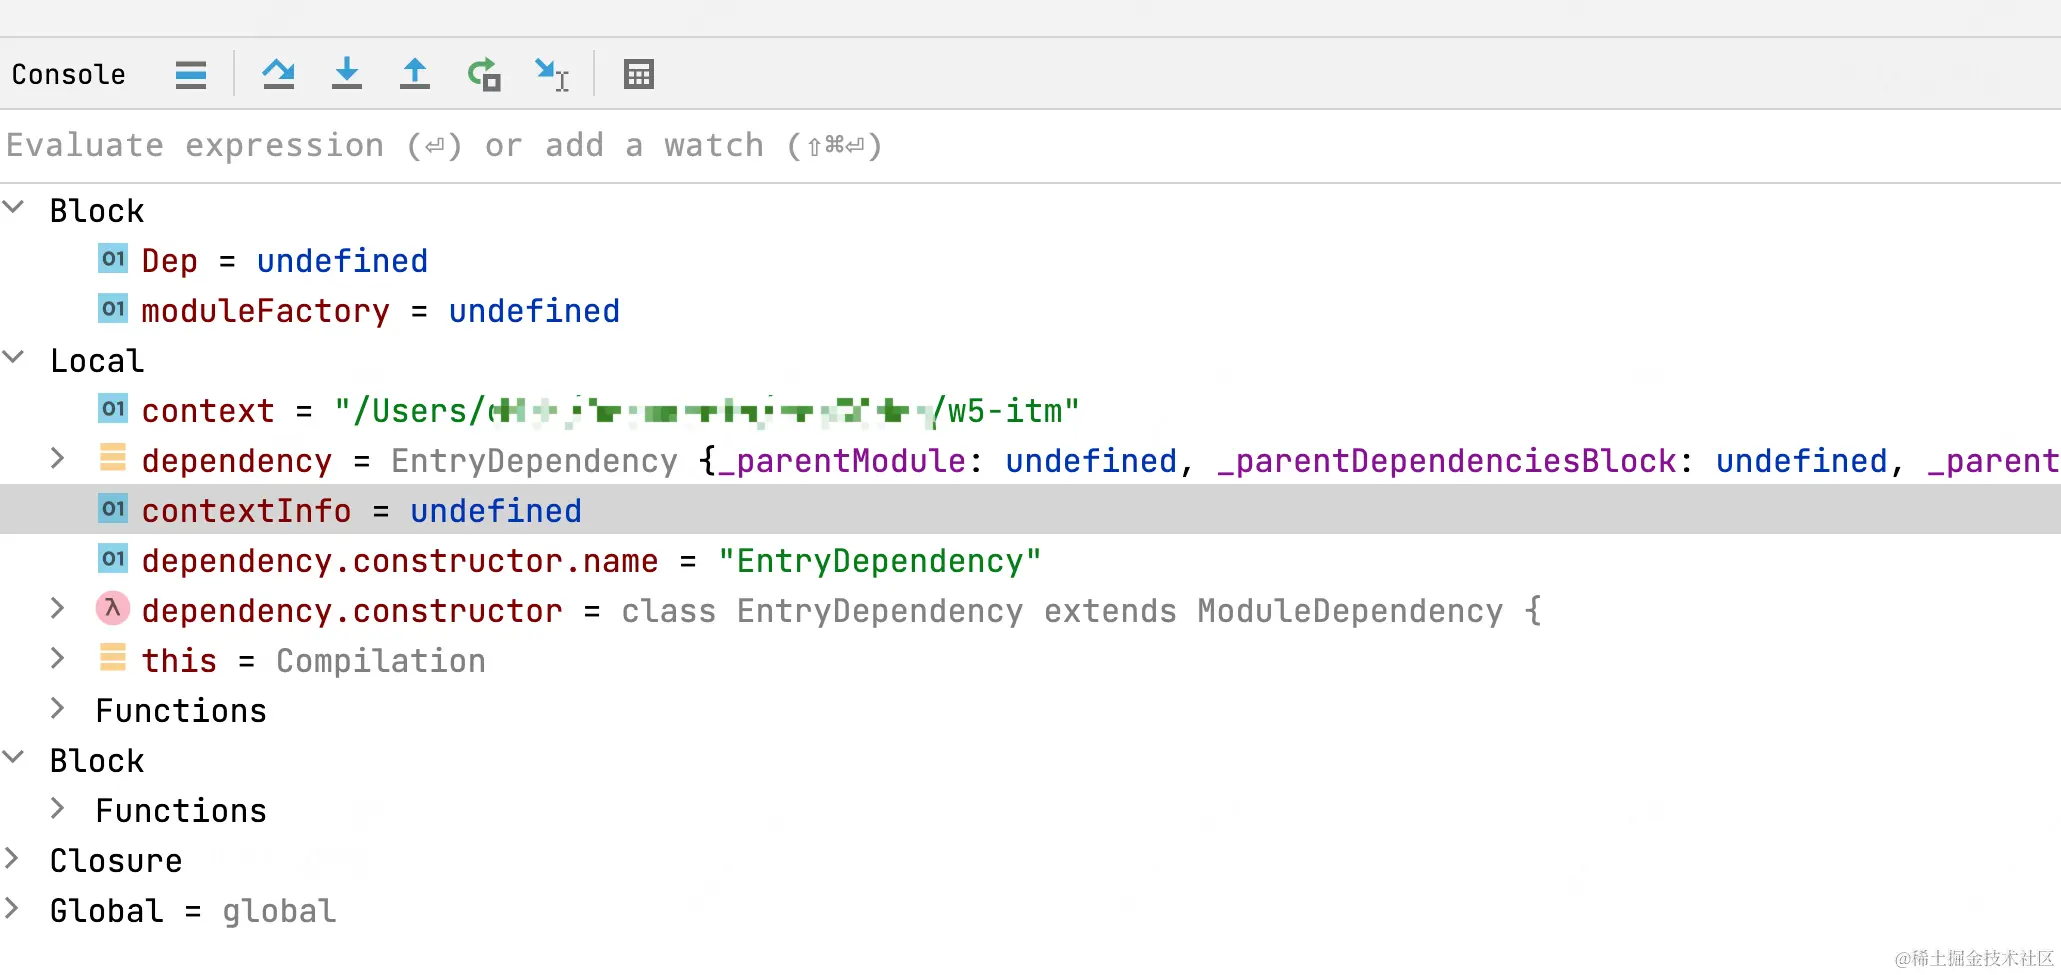Click the primitive icon beside contextInfo
Screen dimensions: 2061x975
click(113, 509)
